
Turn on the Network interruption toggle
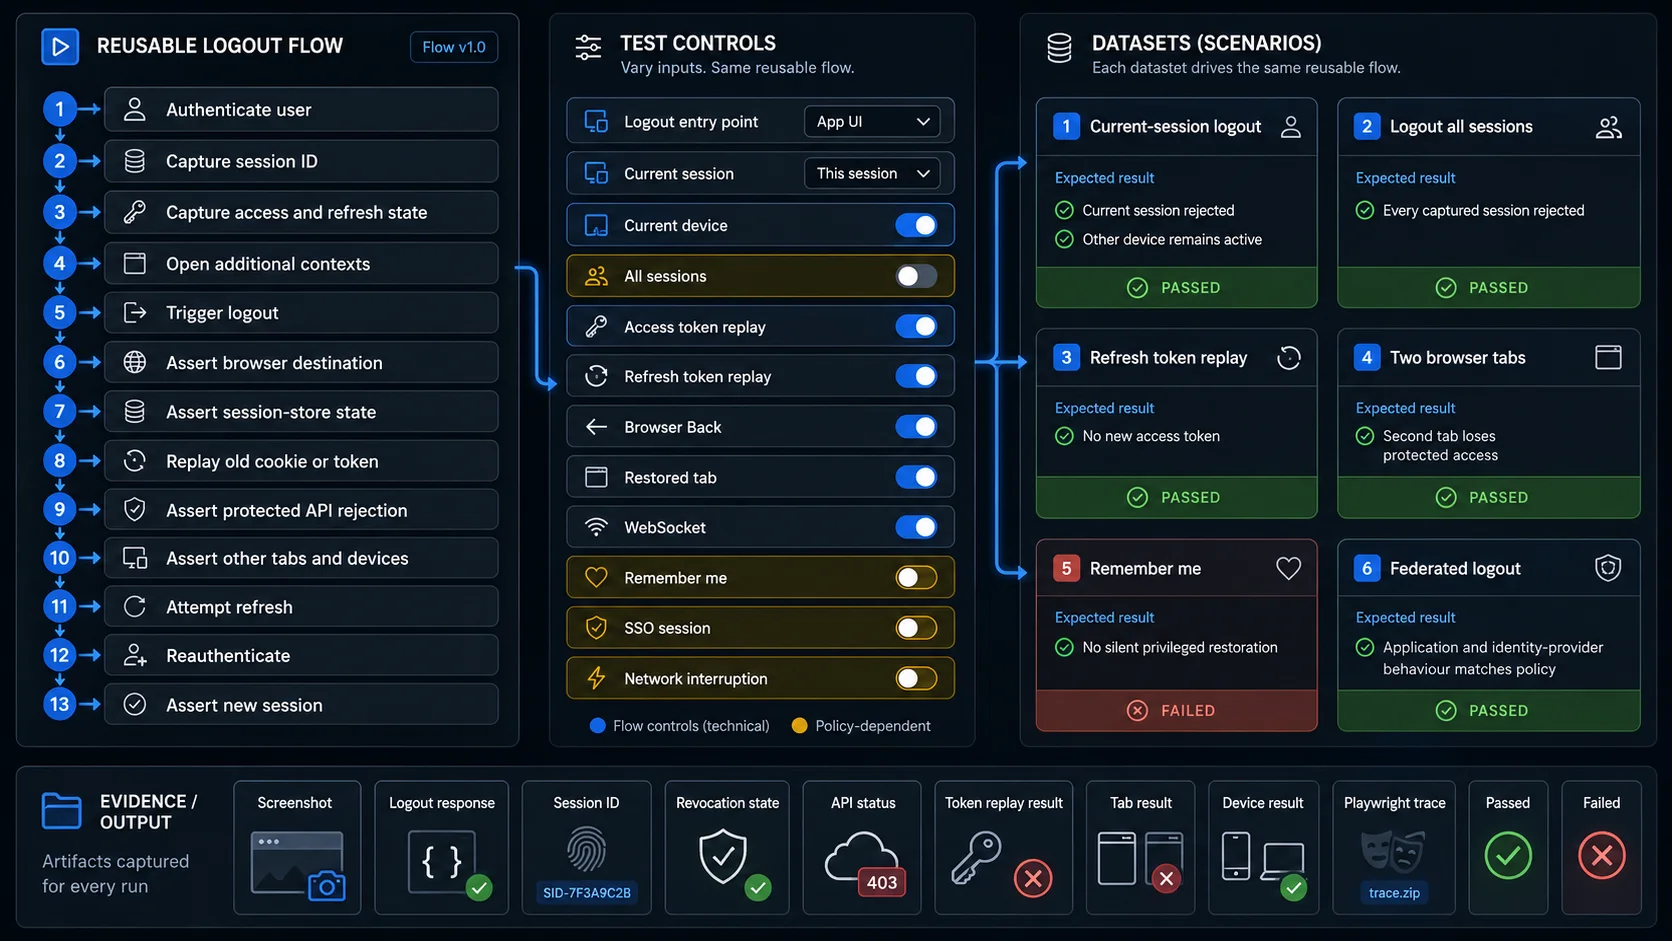[x=916, y=679]
